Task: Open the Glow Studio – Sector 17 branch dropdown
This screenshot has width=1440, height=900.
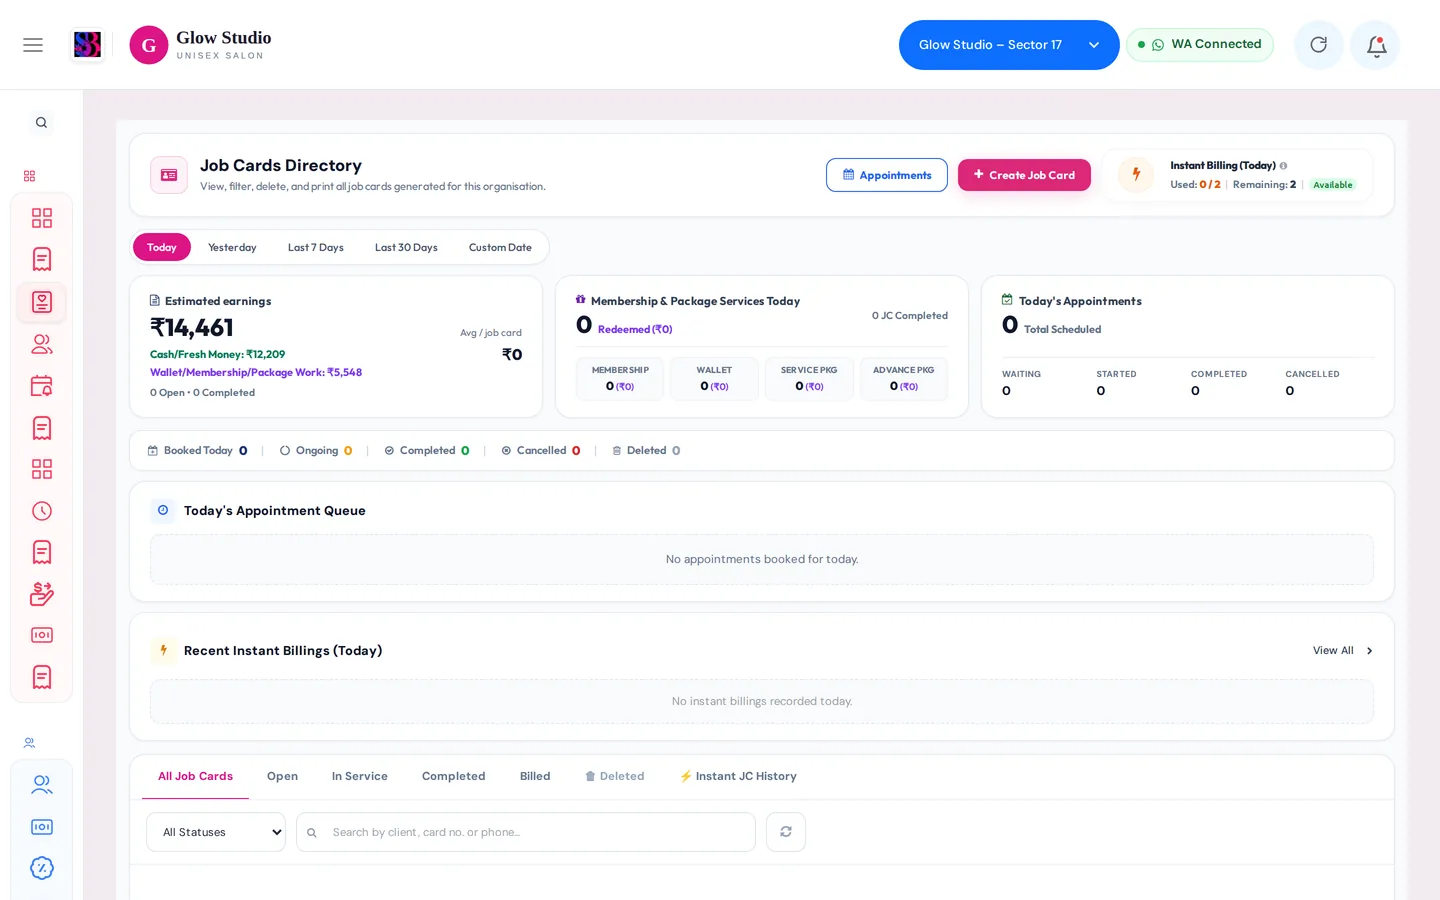Action: (1009, 45)
